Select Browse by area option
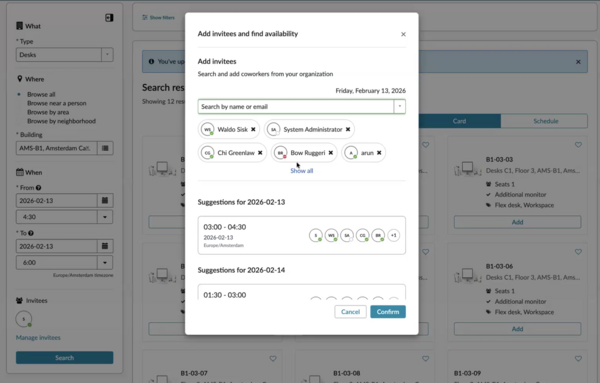 coord(48,112)
